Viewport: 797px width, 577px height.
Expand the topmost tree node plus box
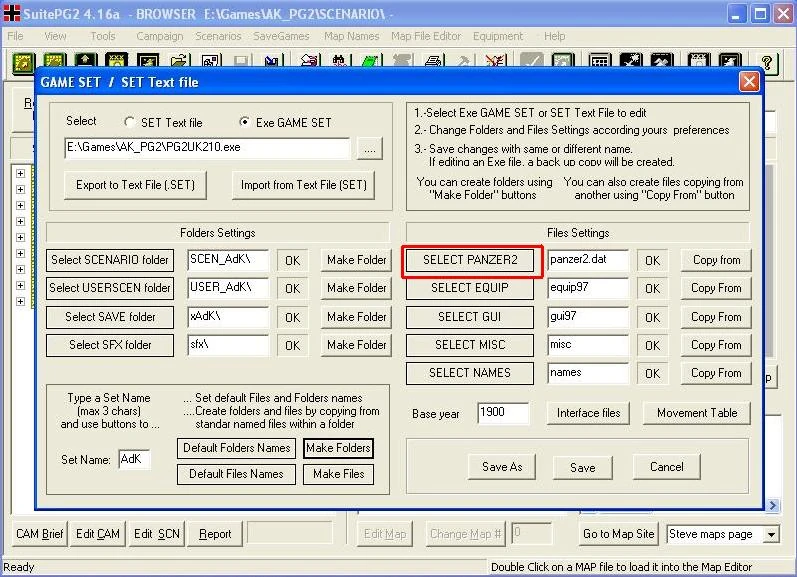[20, 173]
